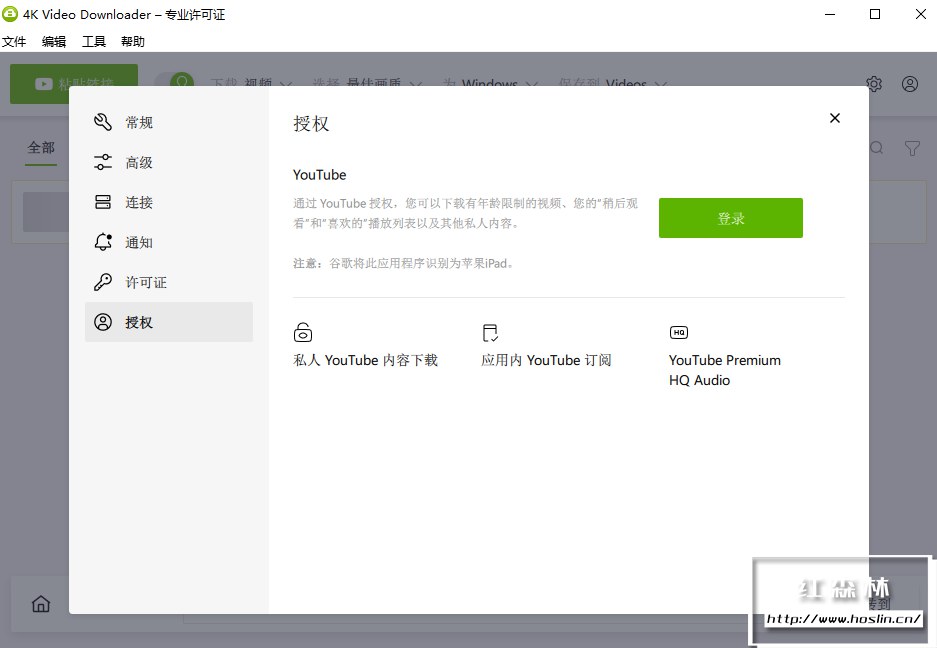
Task: Click the YouTube Premium HQ Audio label
Action: (725, 370)
